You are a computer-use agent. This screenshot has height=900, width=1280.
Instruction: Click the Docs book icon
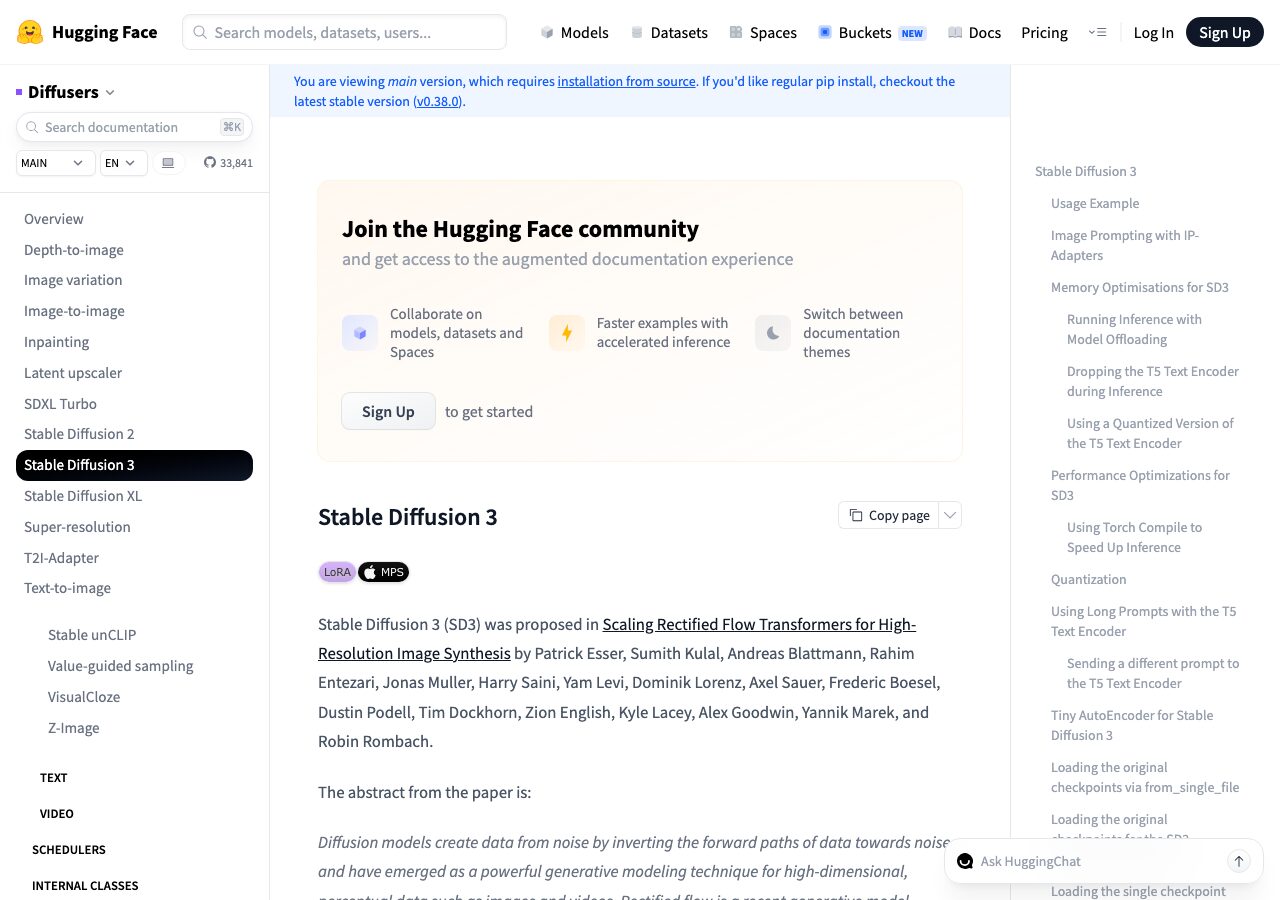[955, 32]
